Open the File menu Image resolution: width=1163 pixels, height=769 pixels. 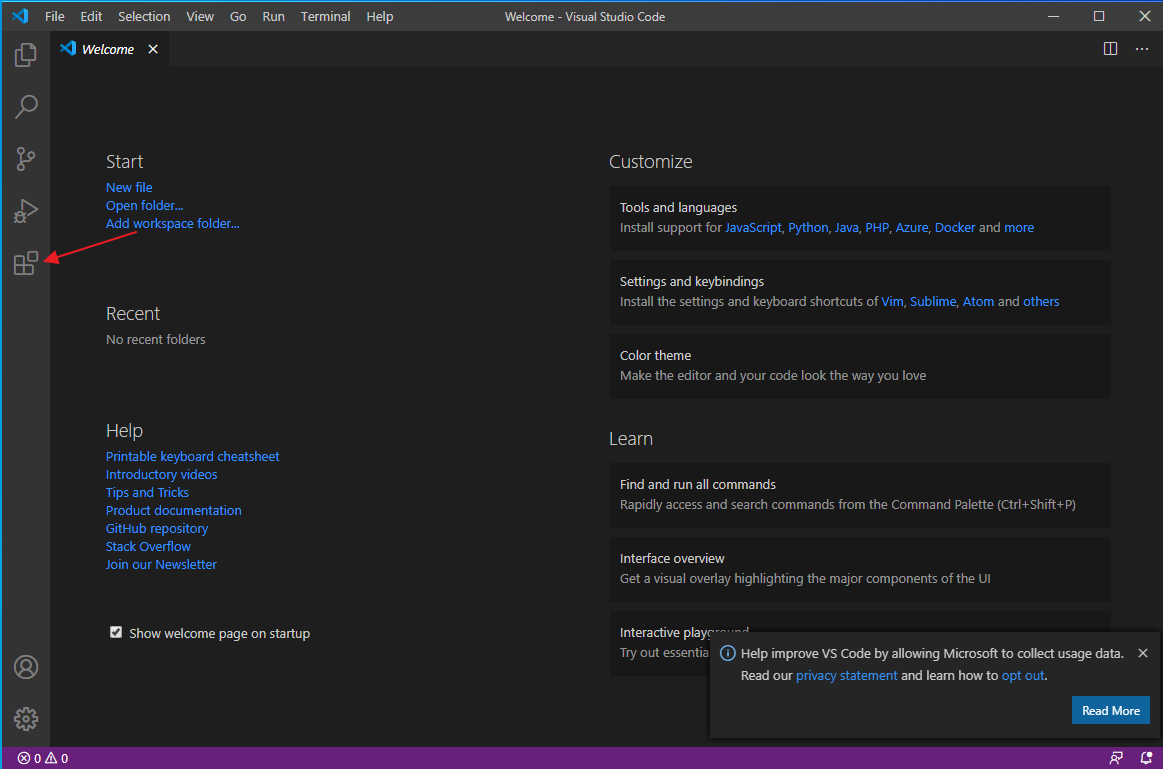pyautogui.click(x=54, y=16)
